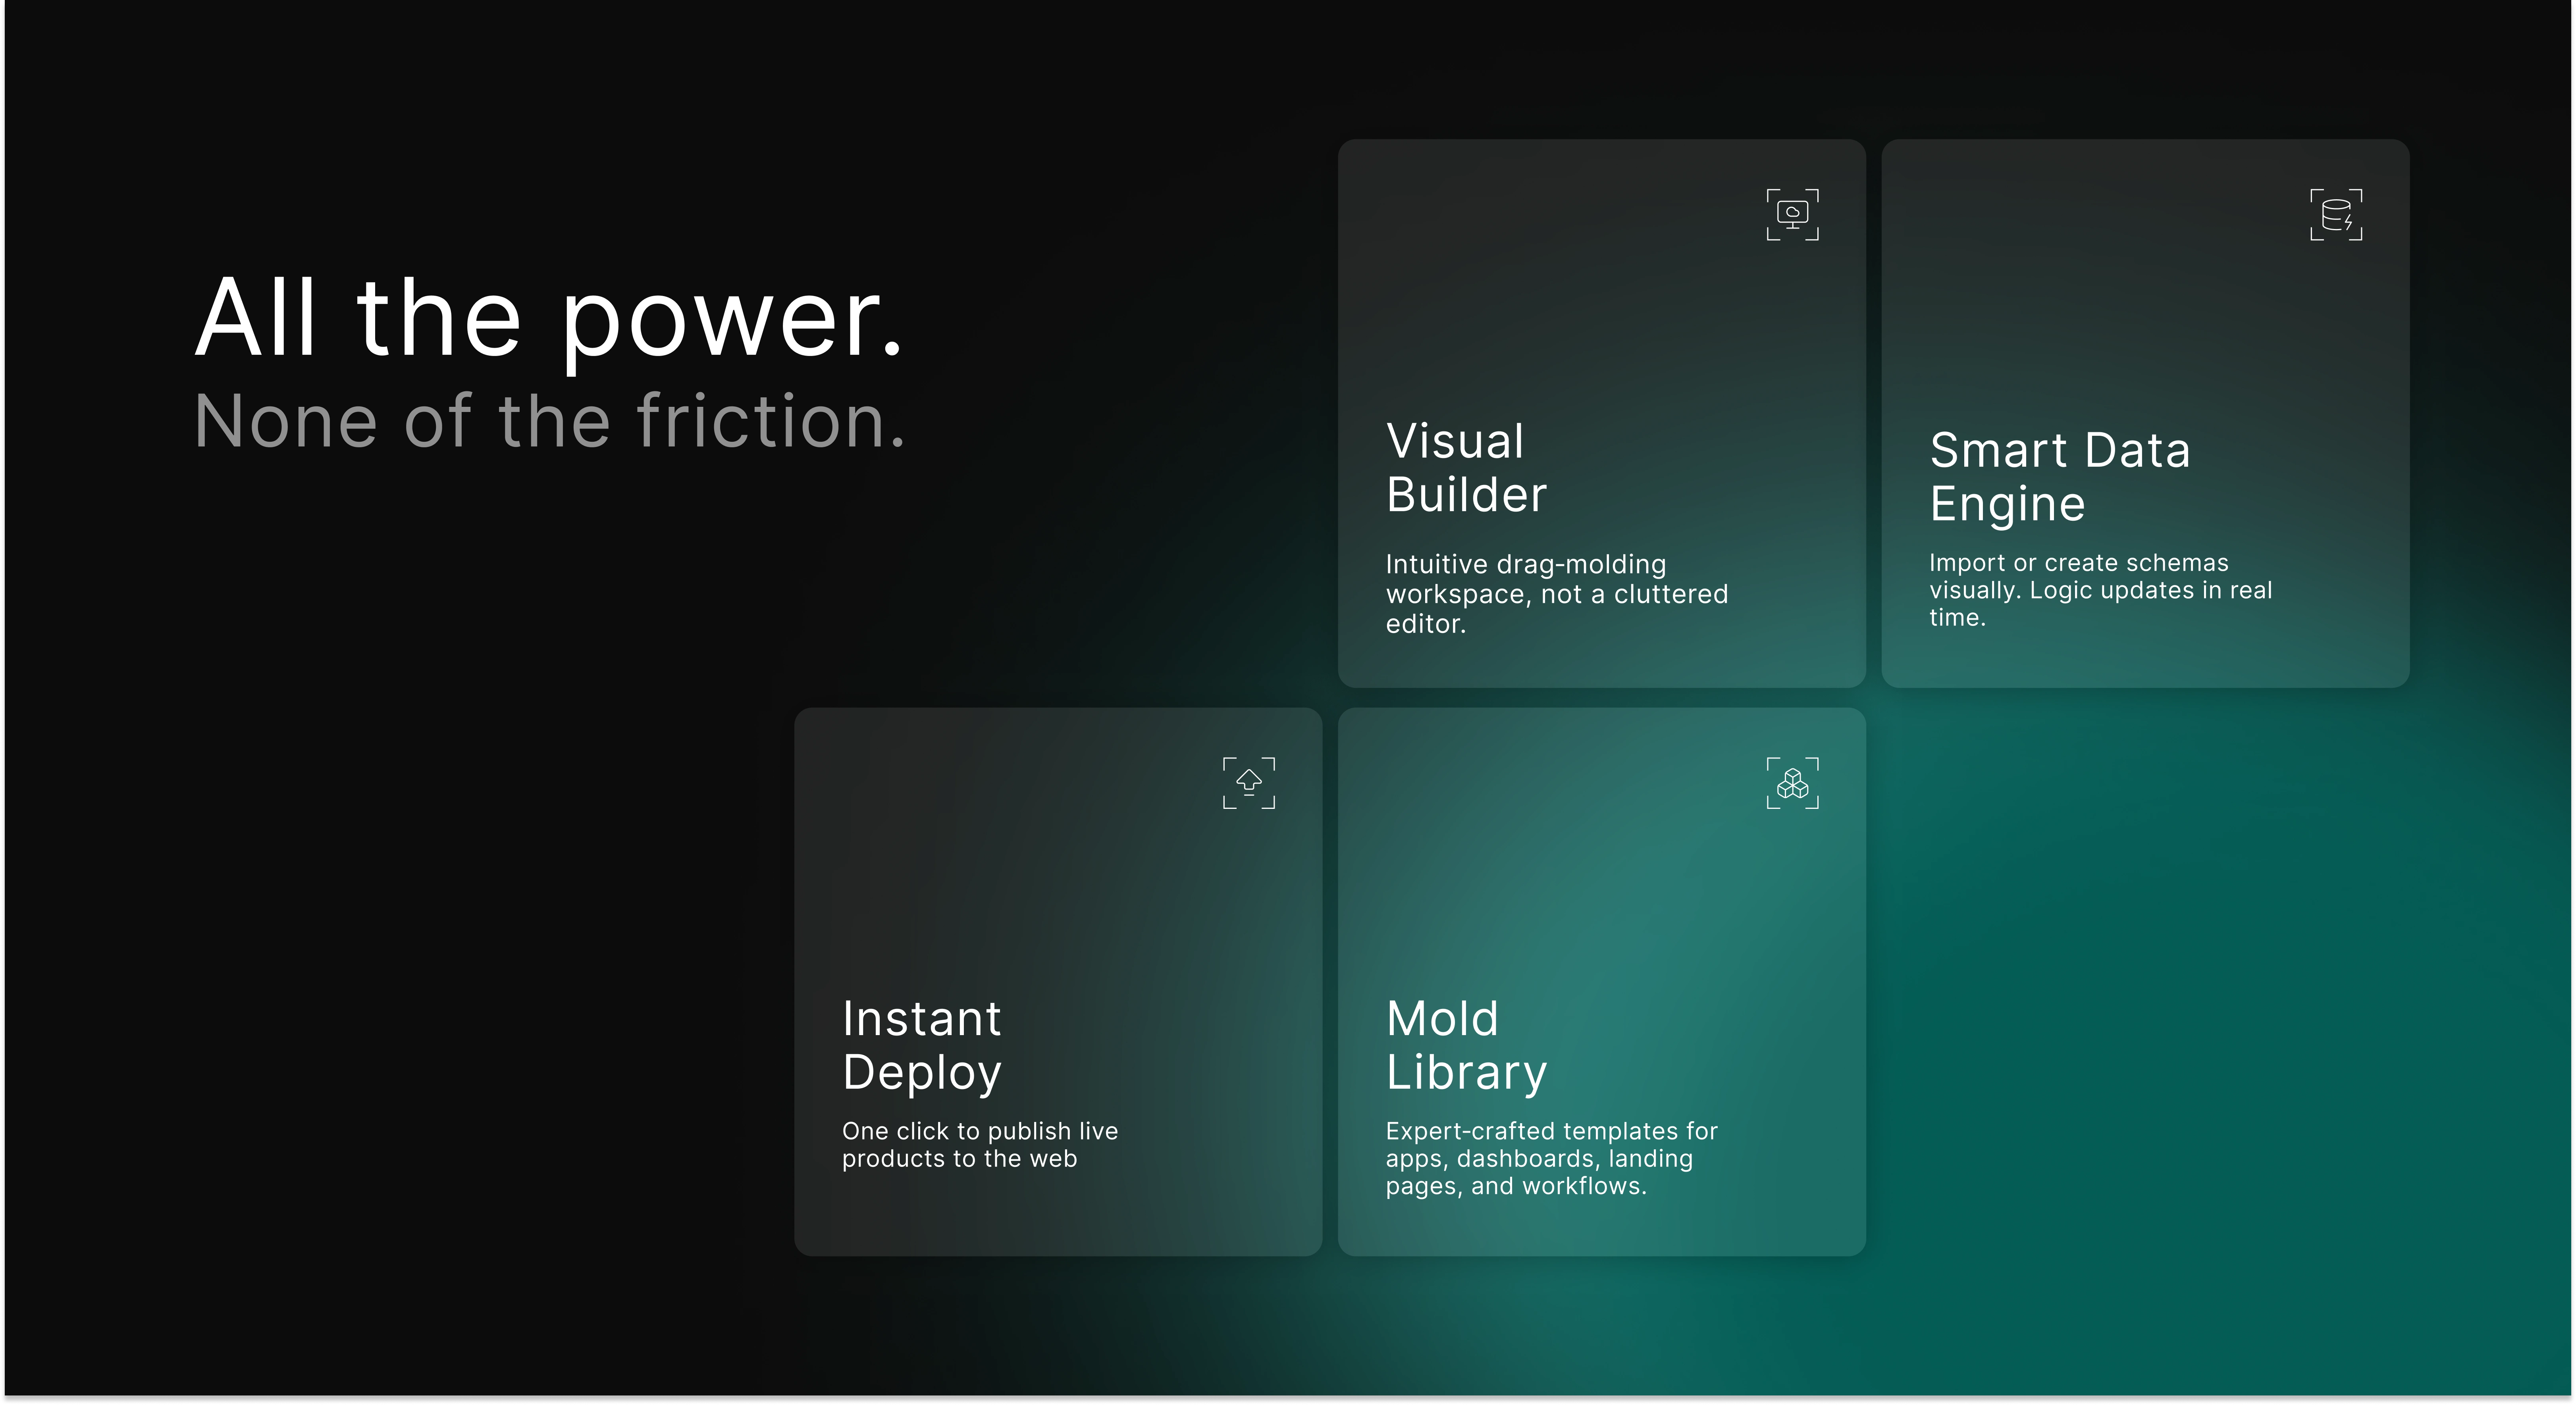Image resolution: width=2576 pixels, height=1405 pixels.
Task: Click the dark empty space left of Instant Deploy
Action: pyautogui.click(x=400, y=980)
